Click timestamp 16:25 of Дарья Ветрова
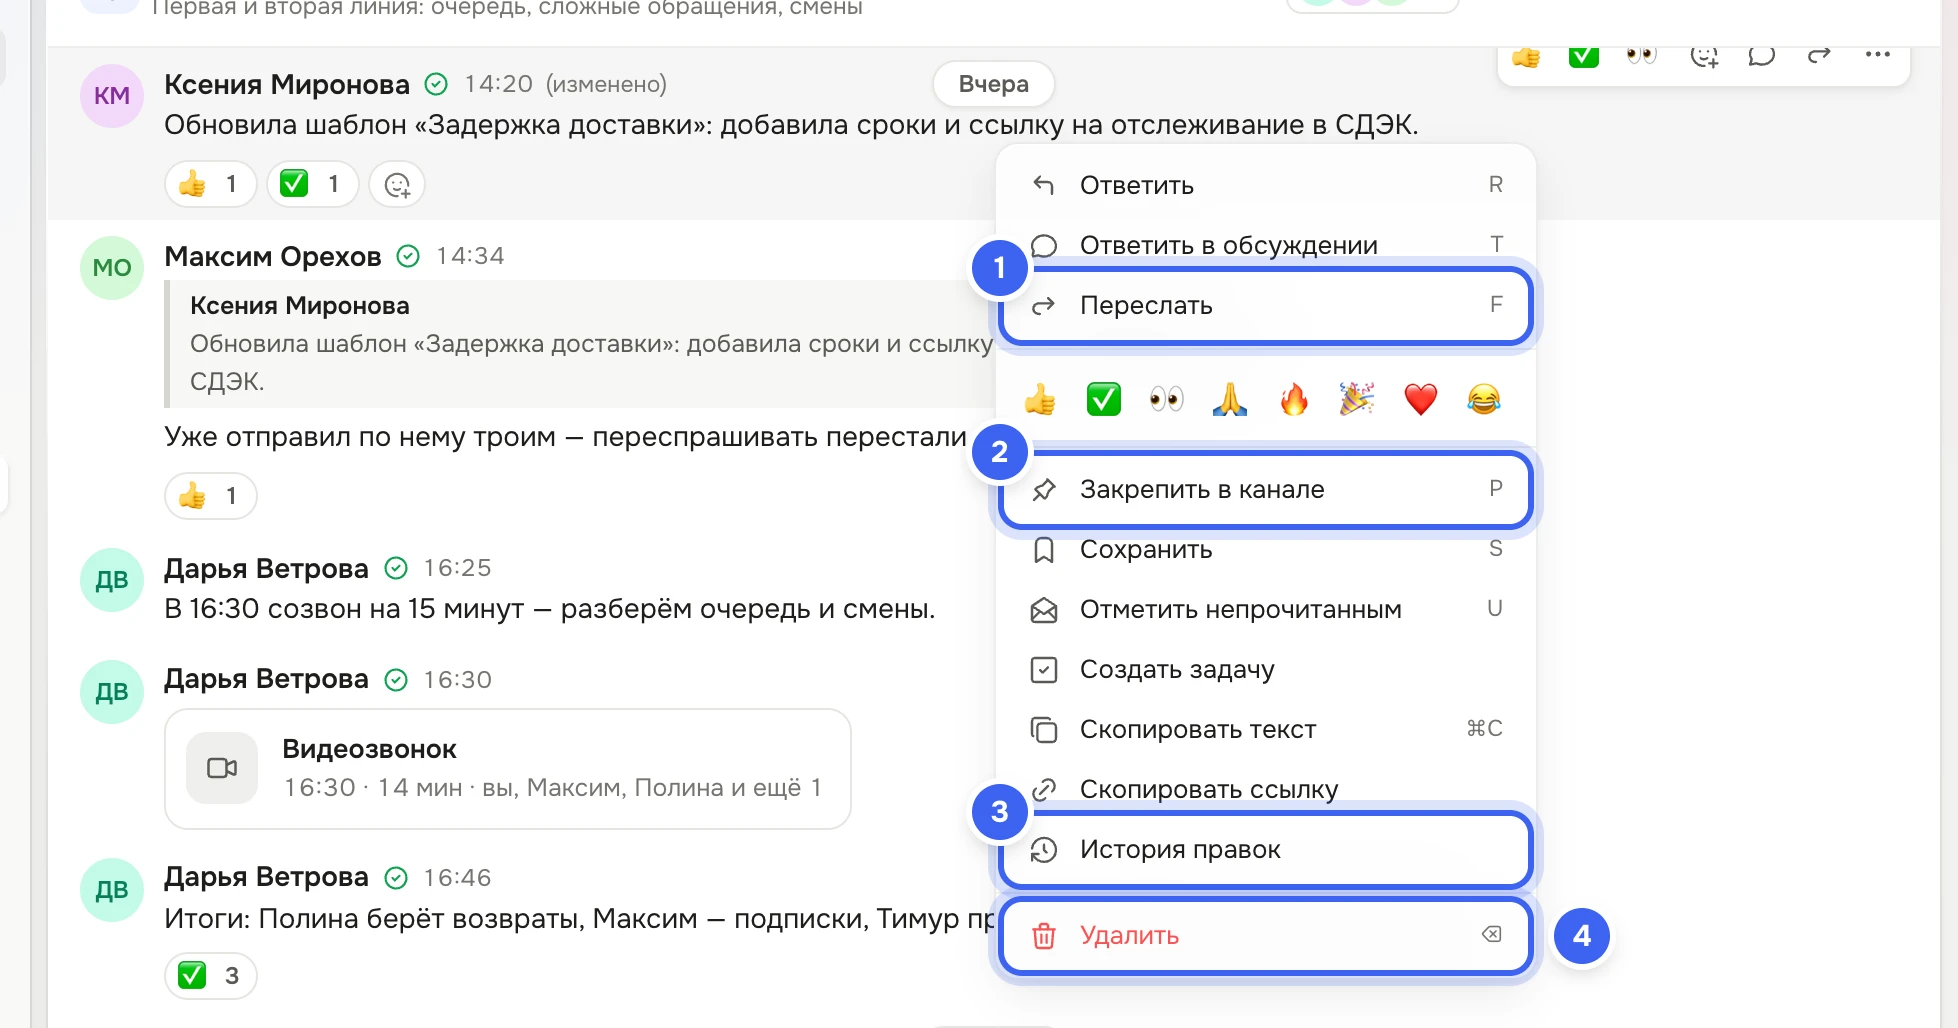The width and height of the screenshot is (1958, 1028). pos(457,568)
